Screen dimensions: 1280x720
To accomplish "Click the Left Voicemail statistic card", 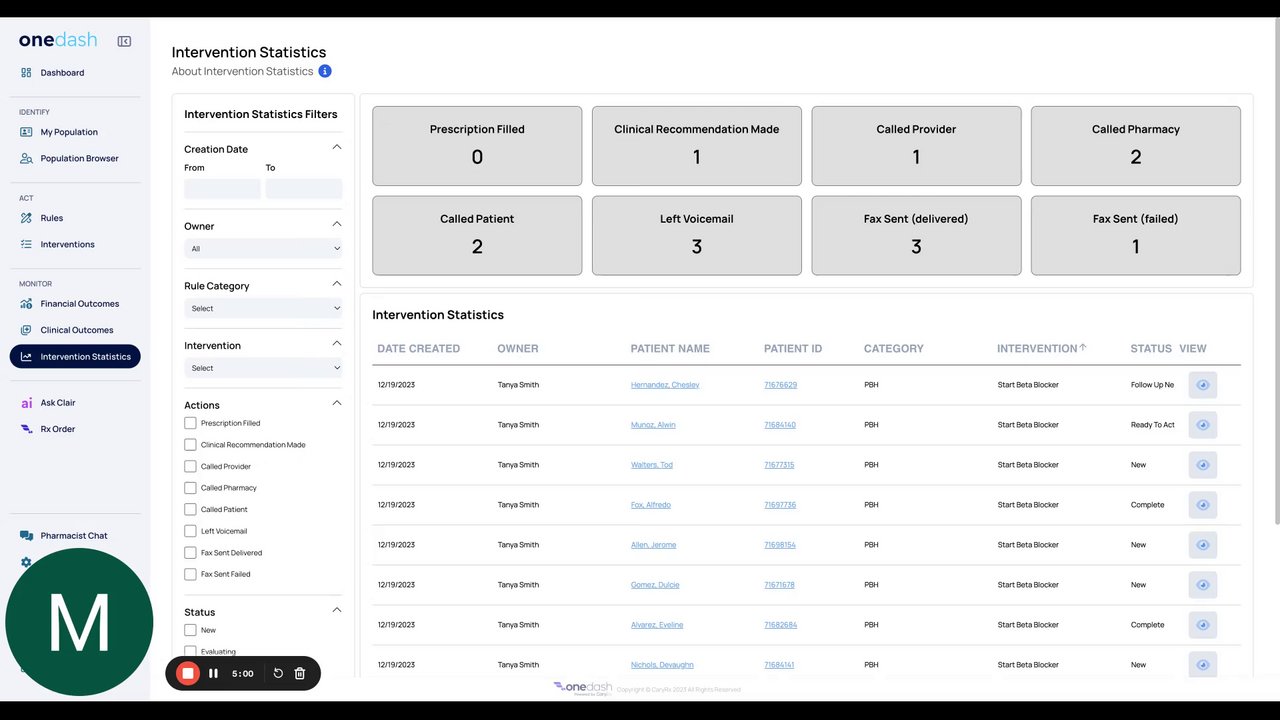I will [696, 235].
